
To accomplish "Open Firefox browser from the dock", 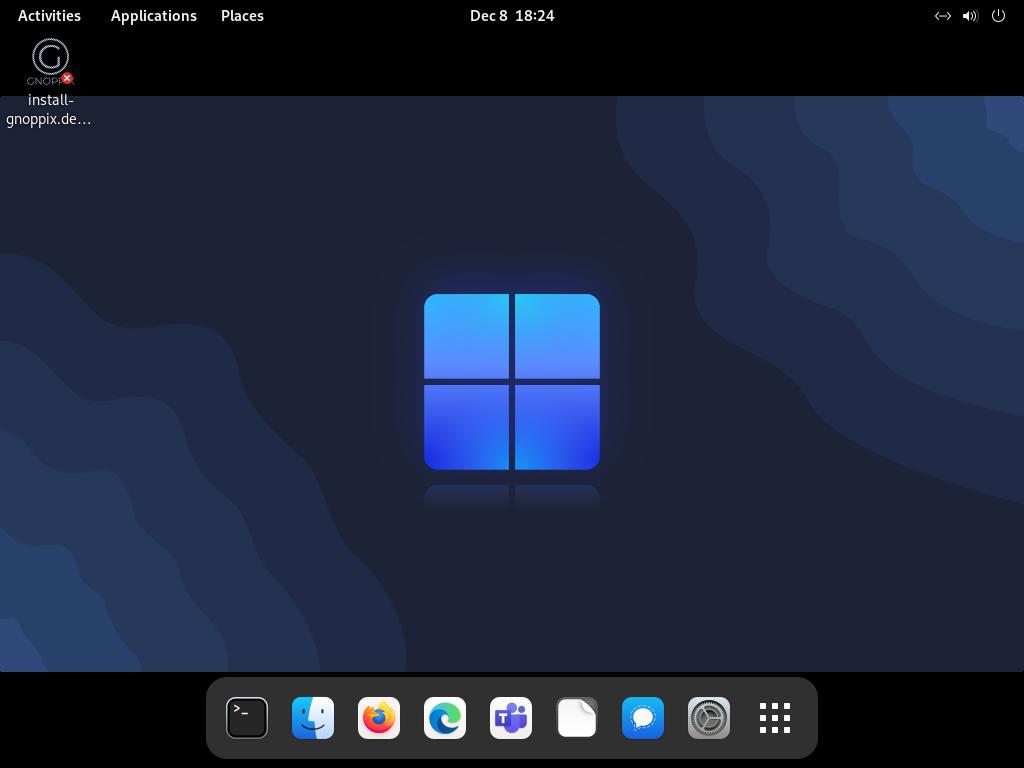I will click(x=379, y=718).
